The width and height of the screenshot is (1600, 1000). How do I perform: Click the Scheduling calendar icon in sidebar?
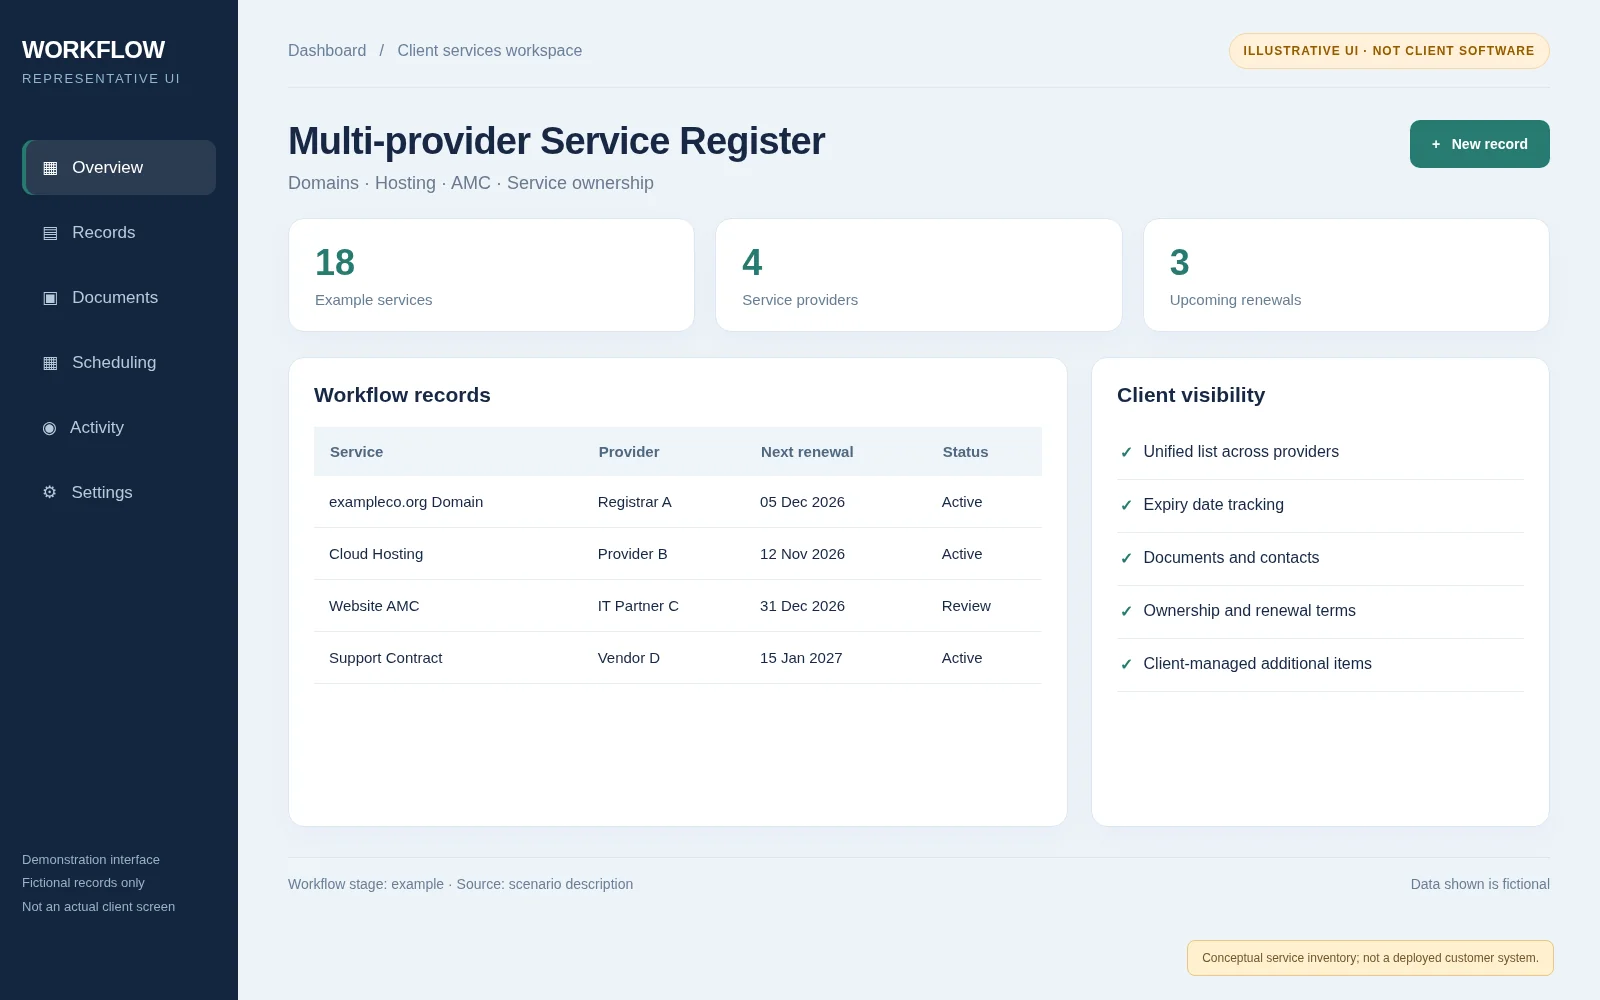50,363
